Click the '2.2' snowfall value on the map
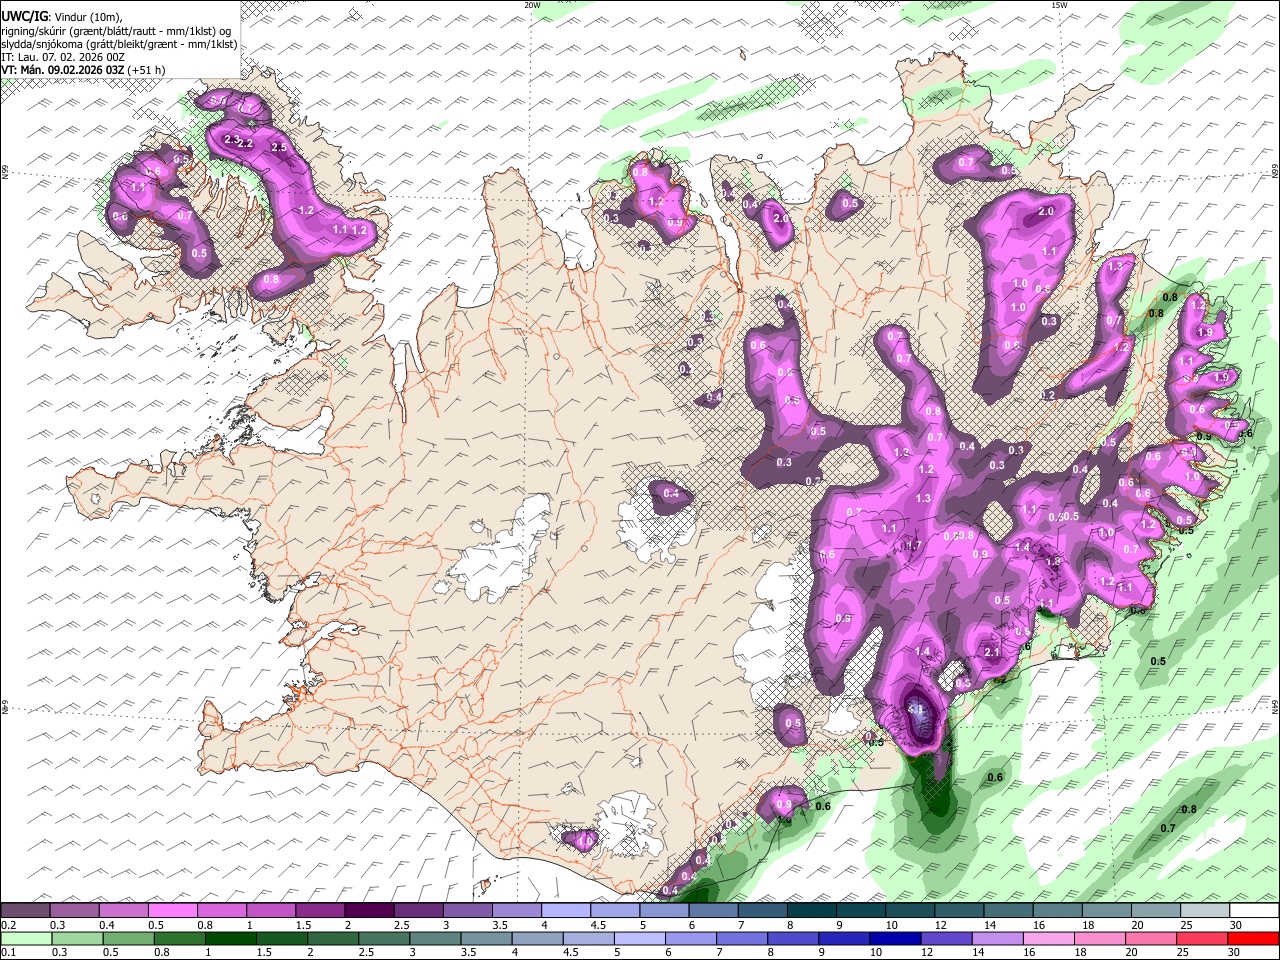The width and height of the screenshot is (1280, 960). pyautogui.click(x=245, y=144)
